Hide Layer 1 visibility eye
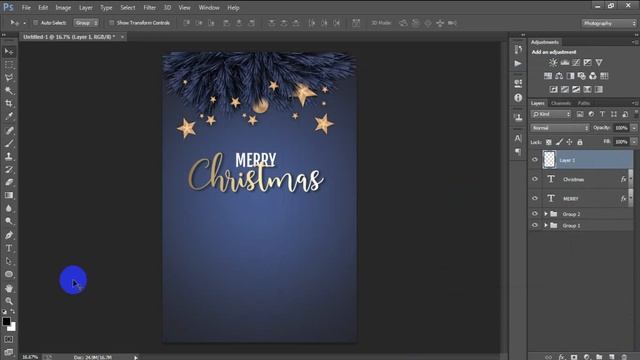Image resolution: width=640 pixels, height=360 pixels. (535, 160)
